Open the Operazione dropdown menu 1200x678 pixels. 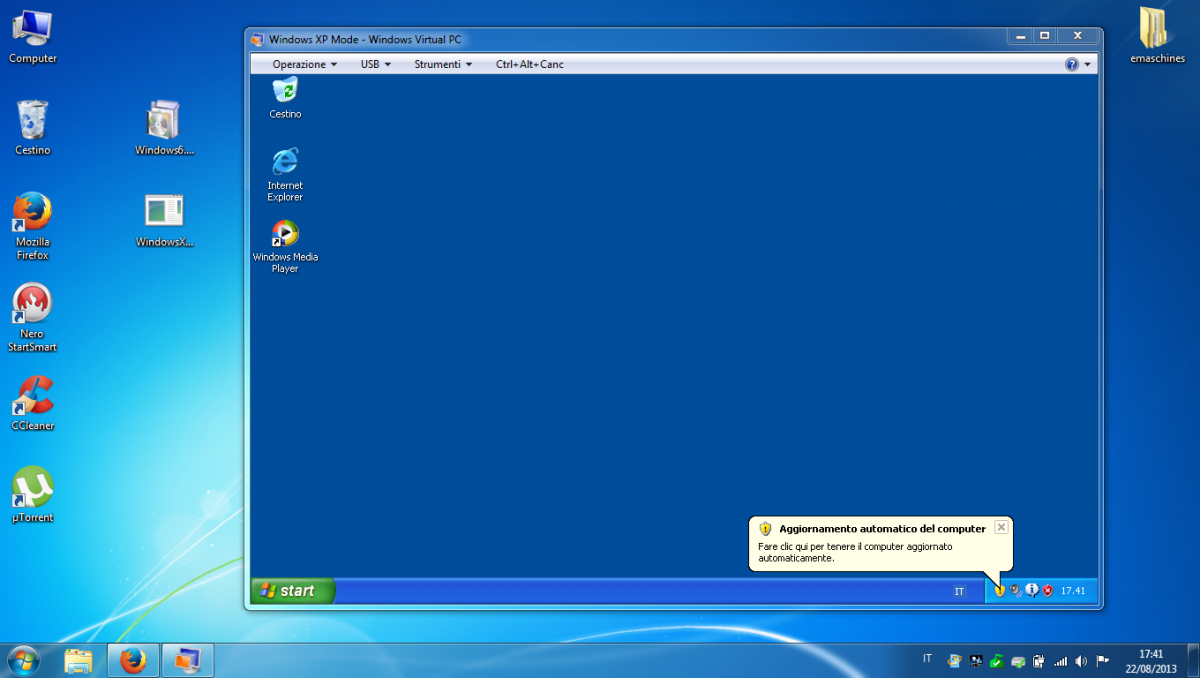[305, 64]
